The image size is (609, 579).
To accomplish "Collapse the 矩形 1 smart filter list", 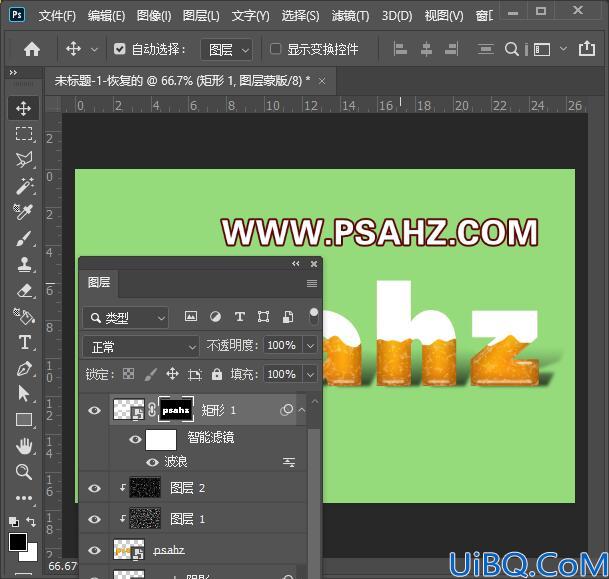I will [302, 410].
